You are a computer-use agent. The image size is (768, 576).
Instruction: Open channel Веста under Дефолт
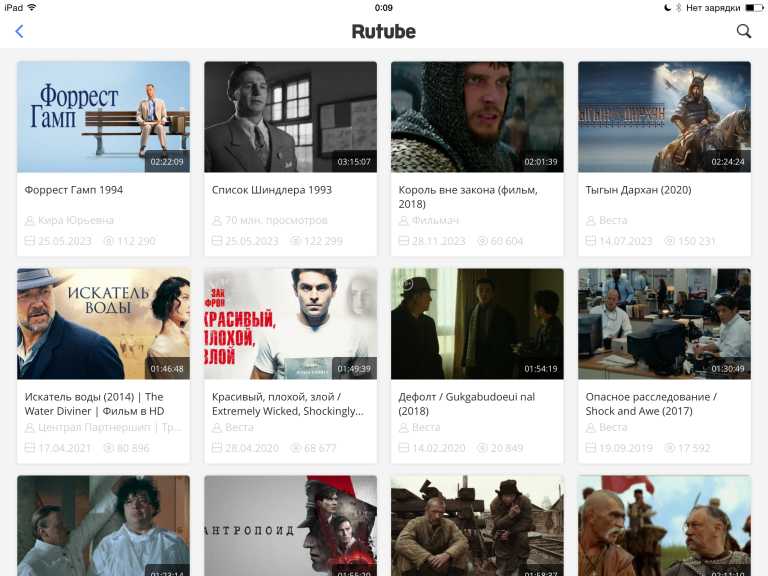point(426,428)
